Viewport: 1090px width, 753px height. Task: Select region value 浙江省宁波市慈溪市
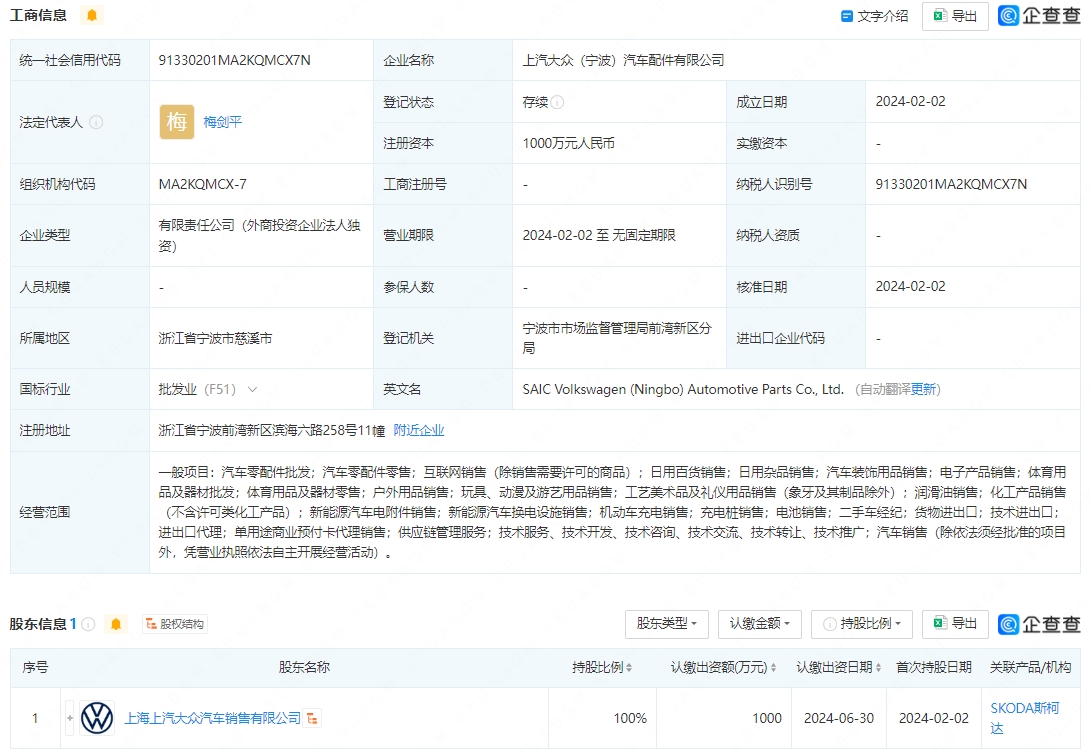pos(215,339)
